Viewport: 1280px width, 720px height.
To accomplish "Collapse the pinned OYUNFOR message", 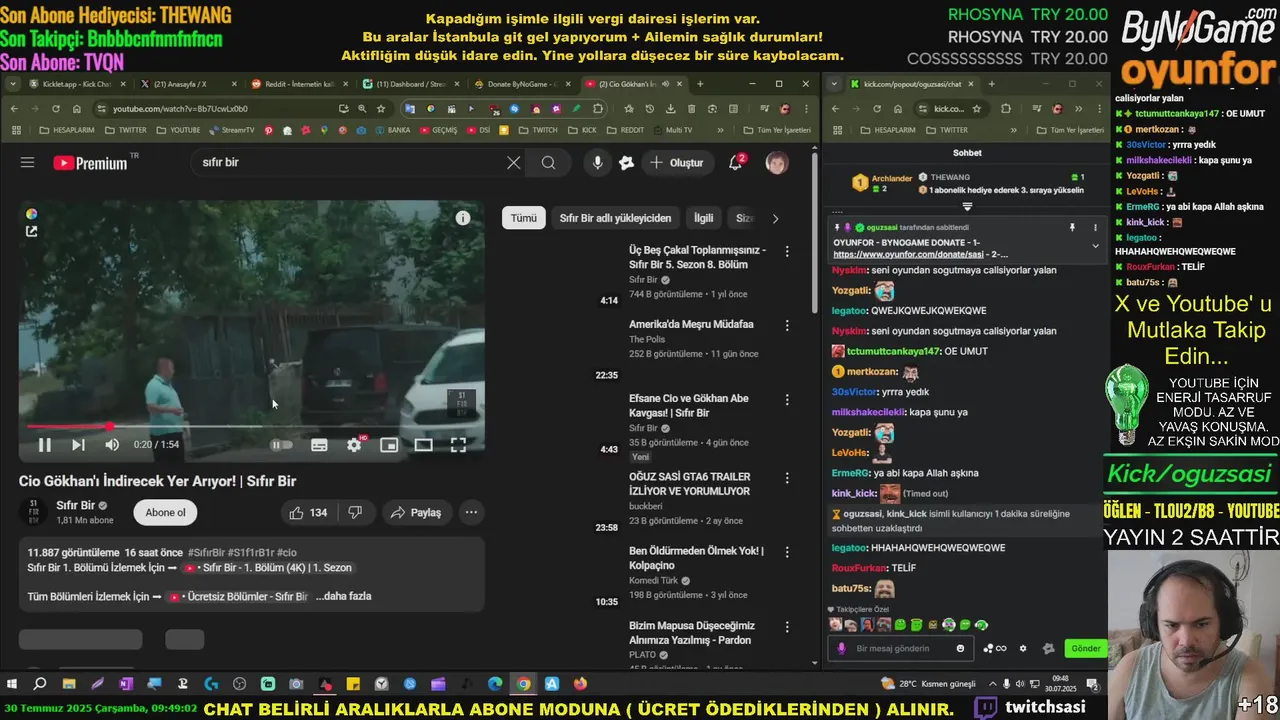I will (x=1095, y=245).
